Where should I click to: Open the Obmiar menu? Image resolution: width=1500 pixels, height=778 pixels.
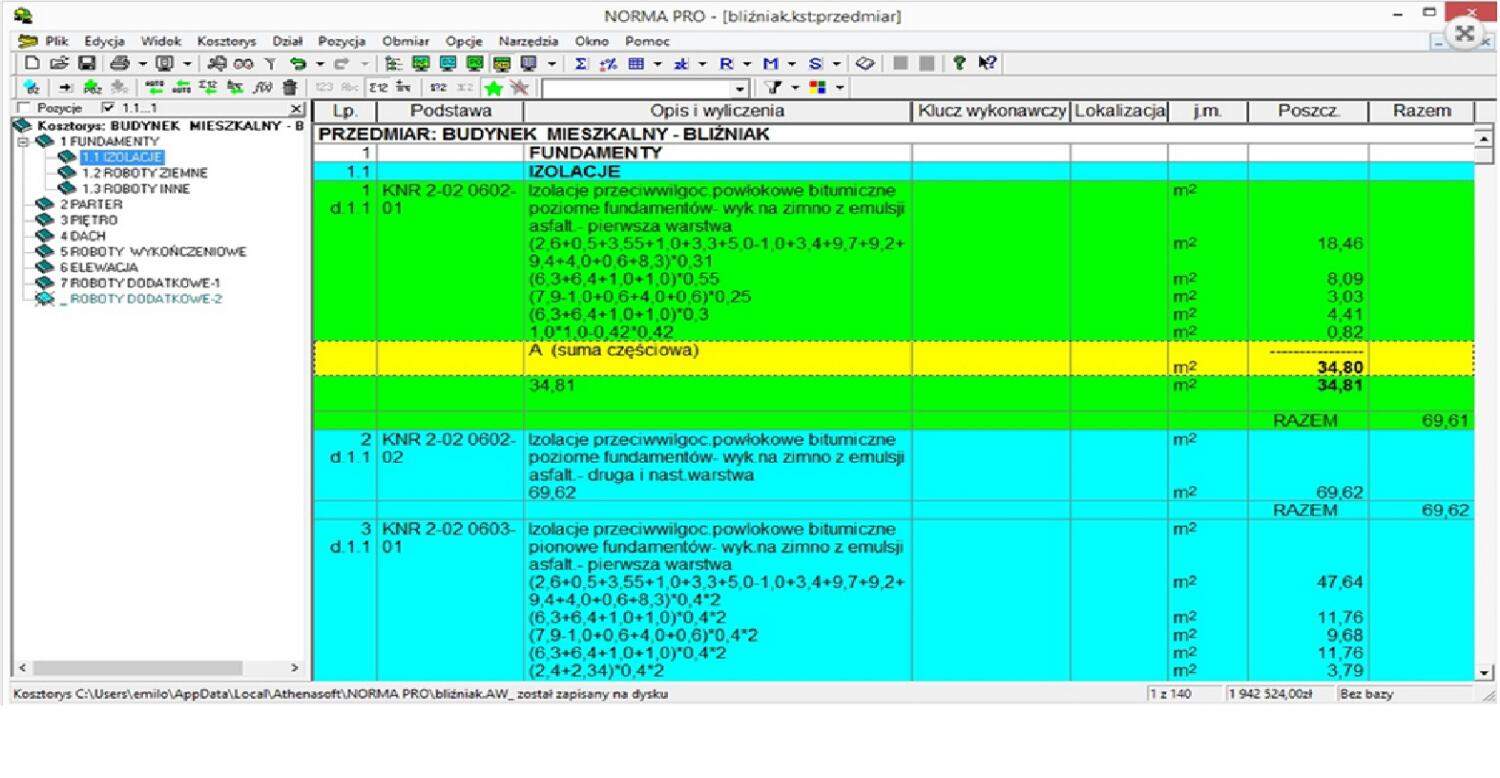click(405, 41)
